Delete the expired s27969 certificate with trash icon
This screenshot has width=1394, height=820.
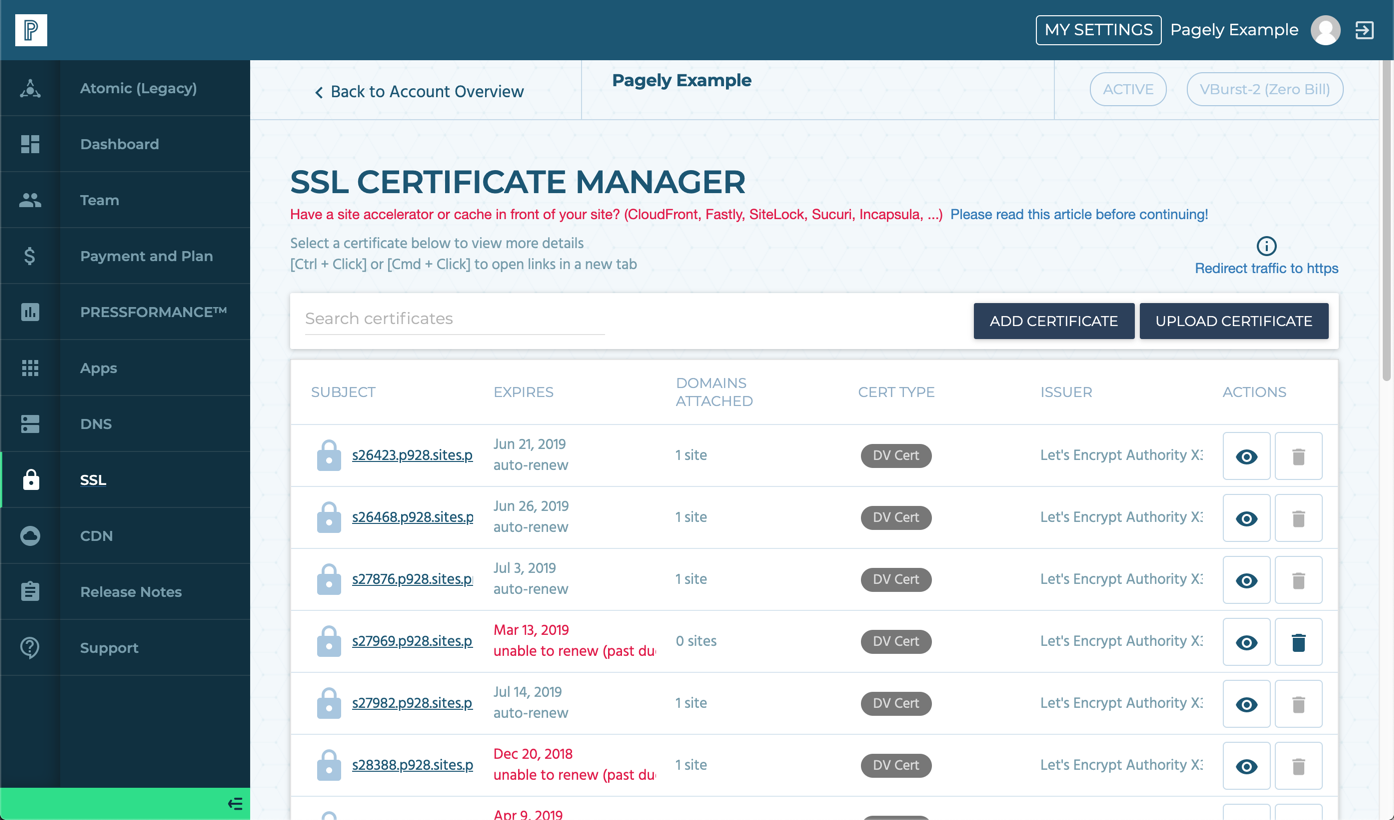tap(1298, 641)
